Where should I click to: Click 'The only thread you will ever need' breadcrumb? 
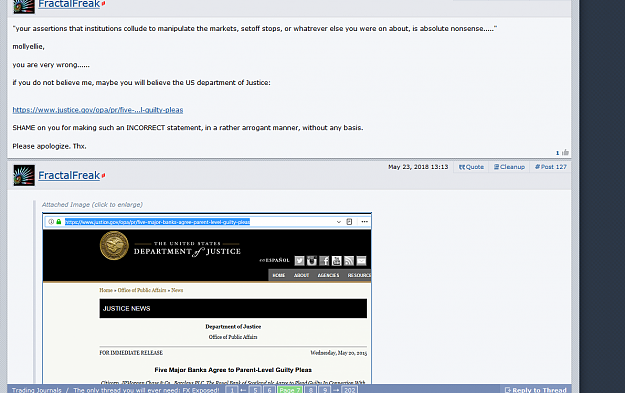tap(146, 390)
